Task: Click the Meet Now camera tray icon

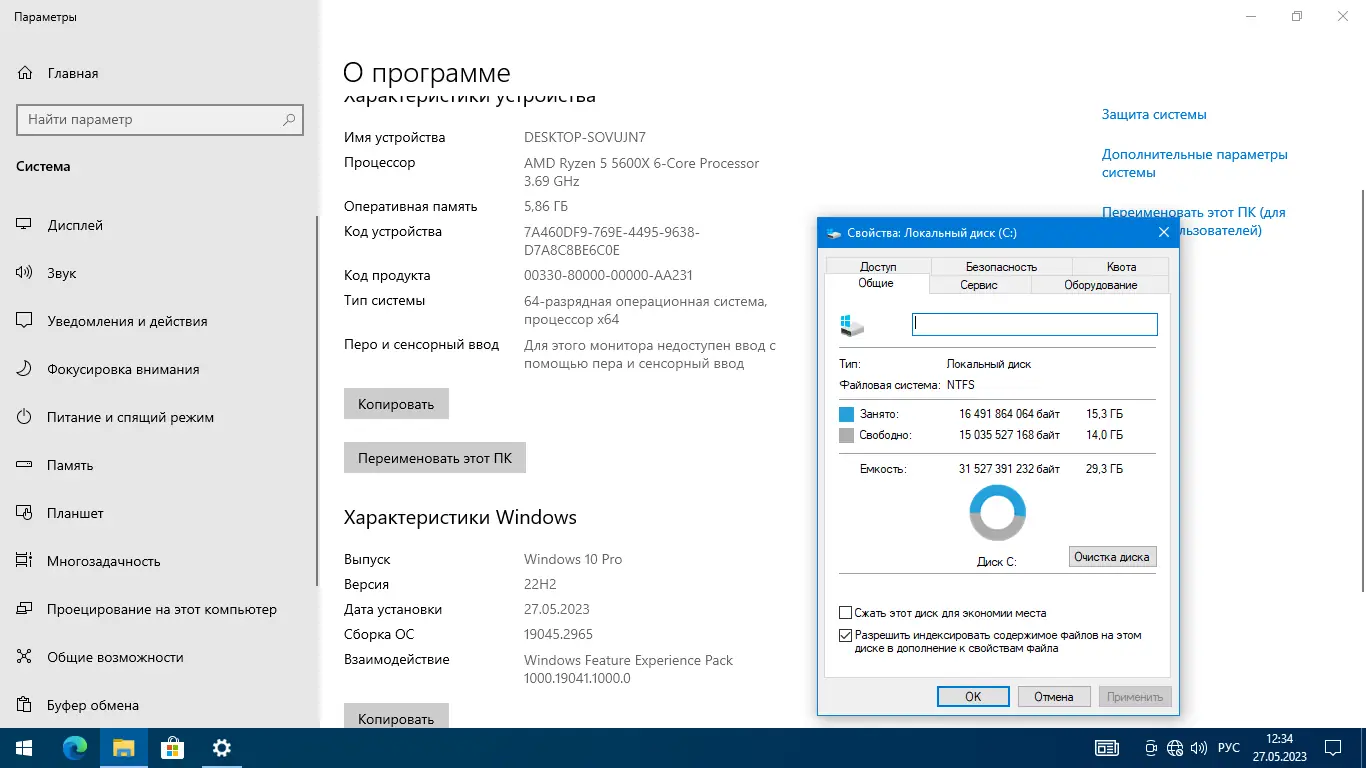Action: (1151, 748)
